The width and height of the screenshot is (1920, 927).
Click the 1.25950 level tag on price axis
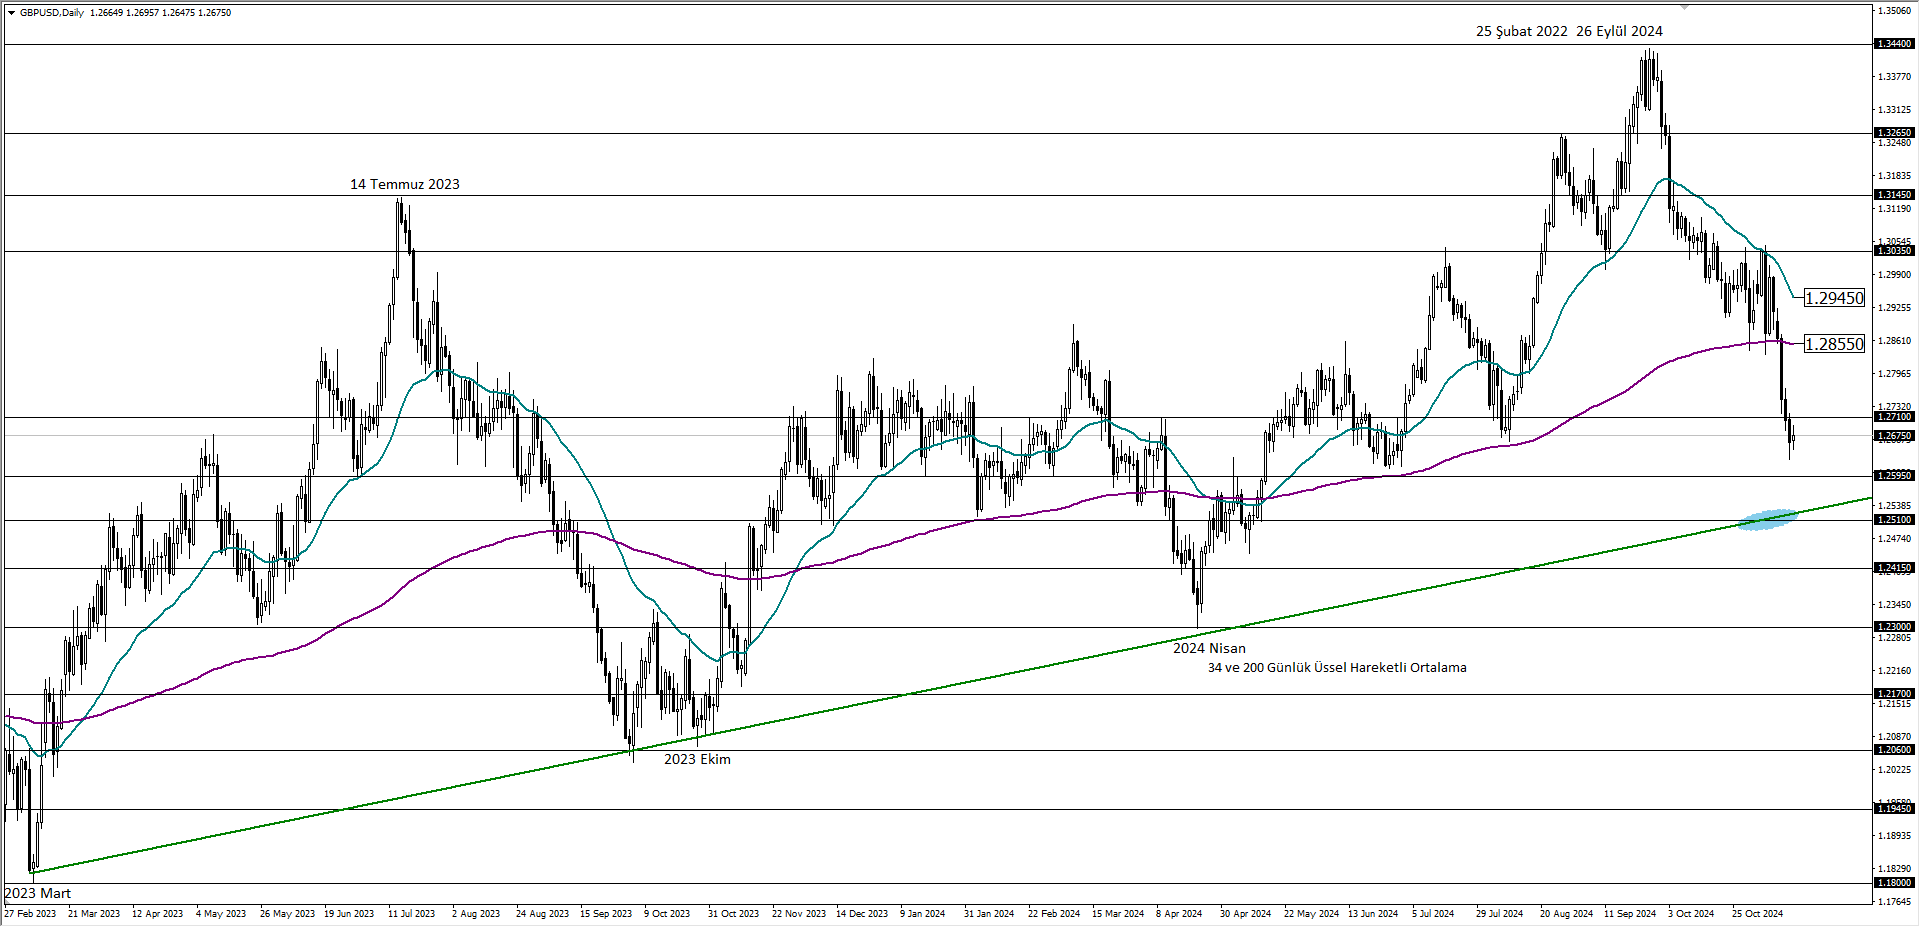(x=1894, y=476)
